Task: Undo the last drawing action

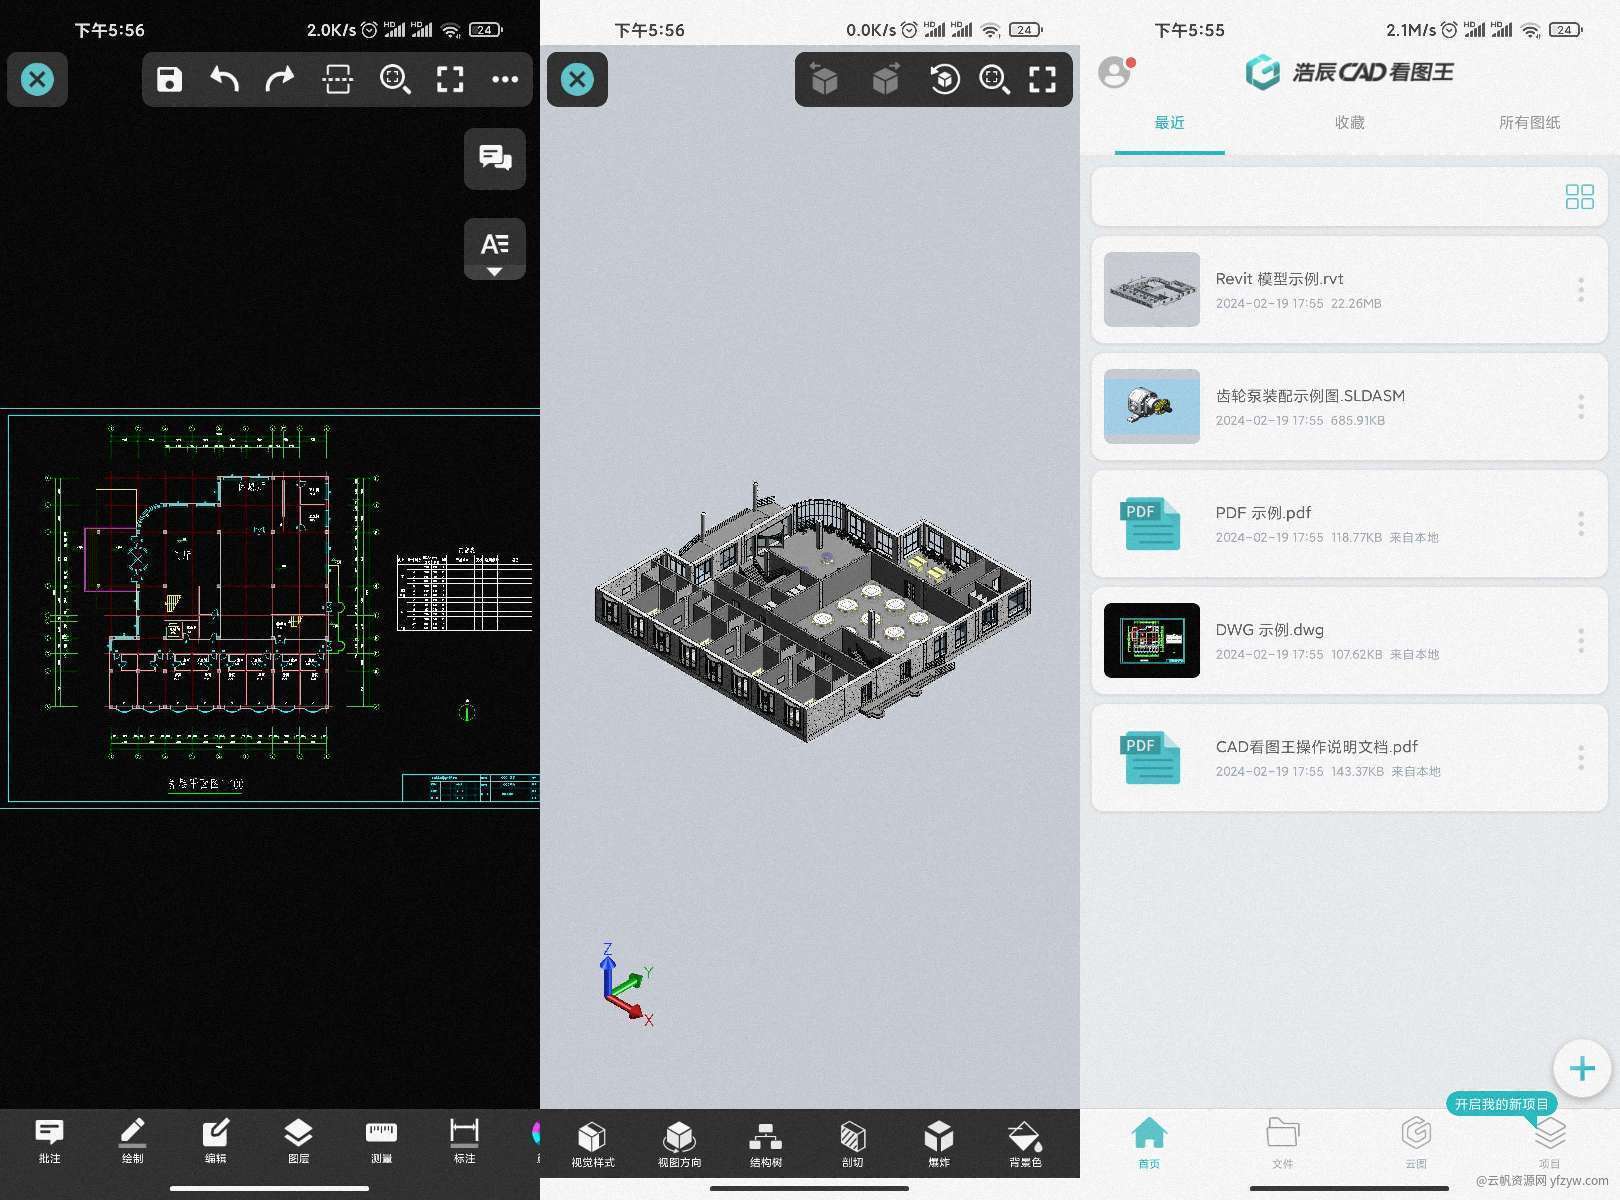Action: (x=224, y=79)
